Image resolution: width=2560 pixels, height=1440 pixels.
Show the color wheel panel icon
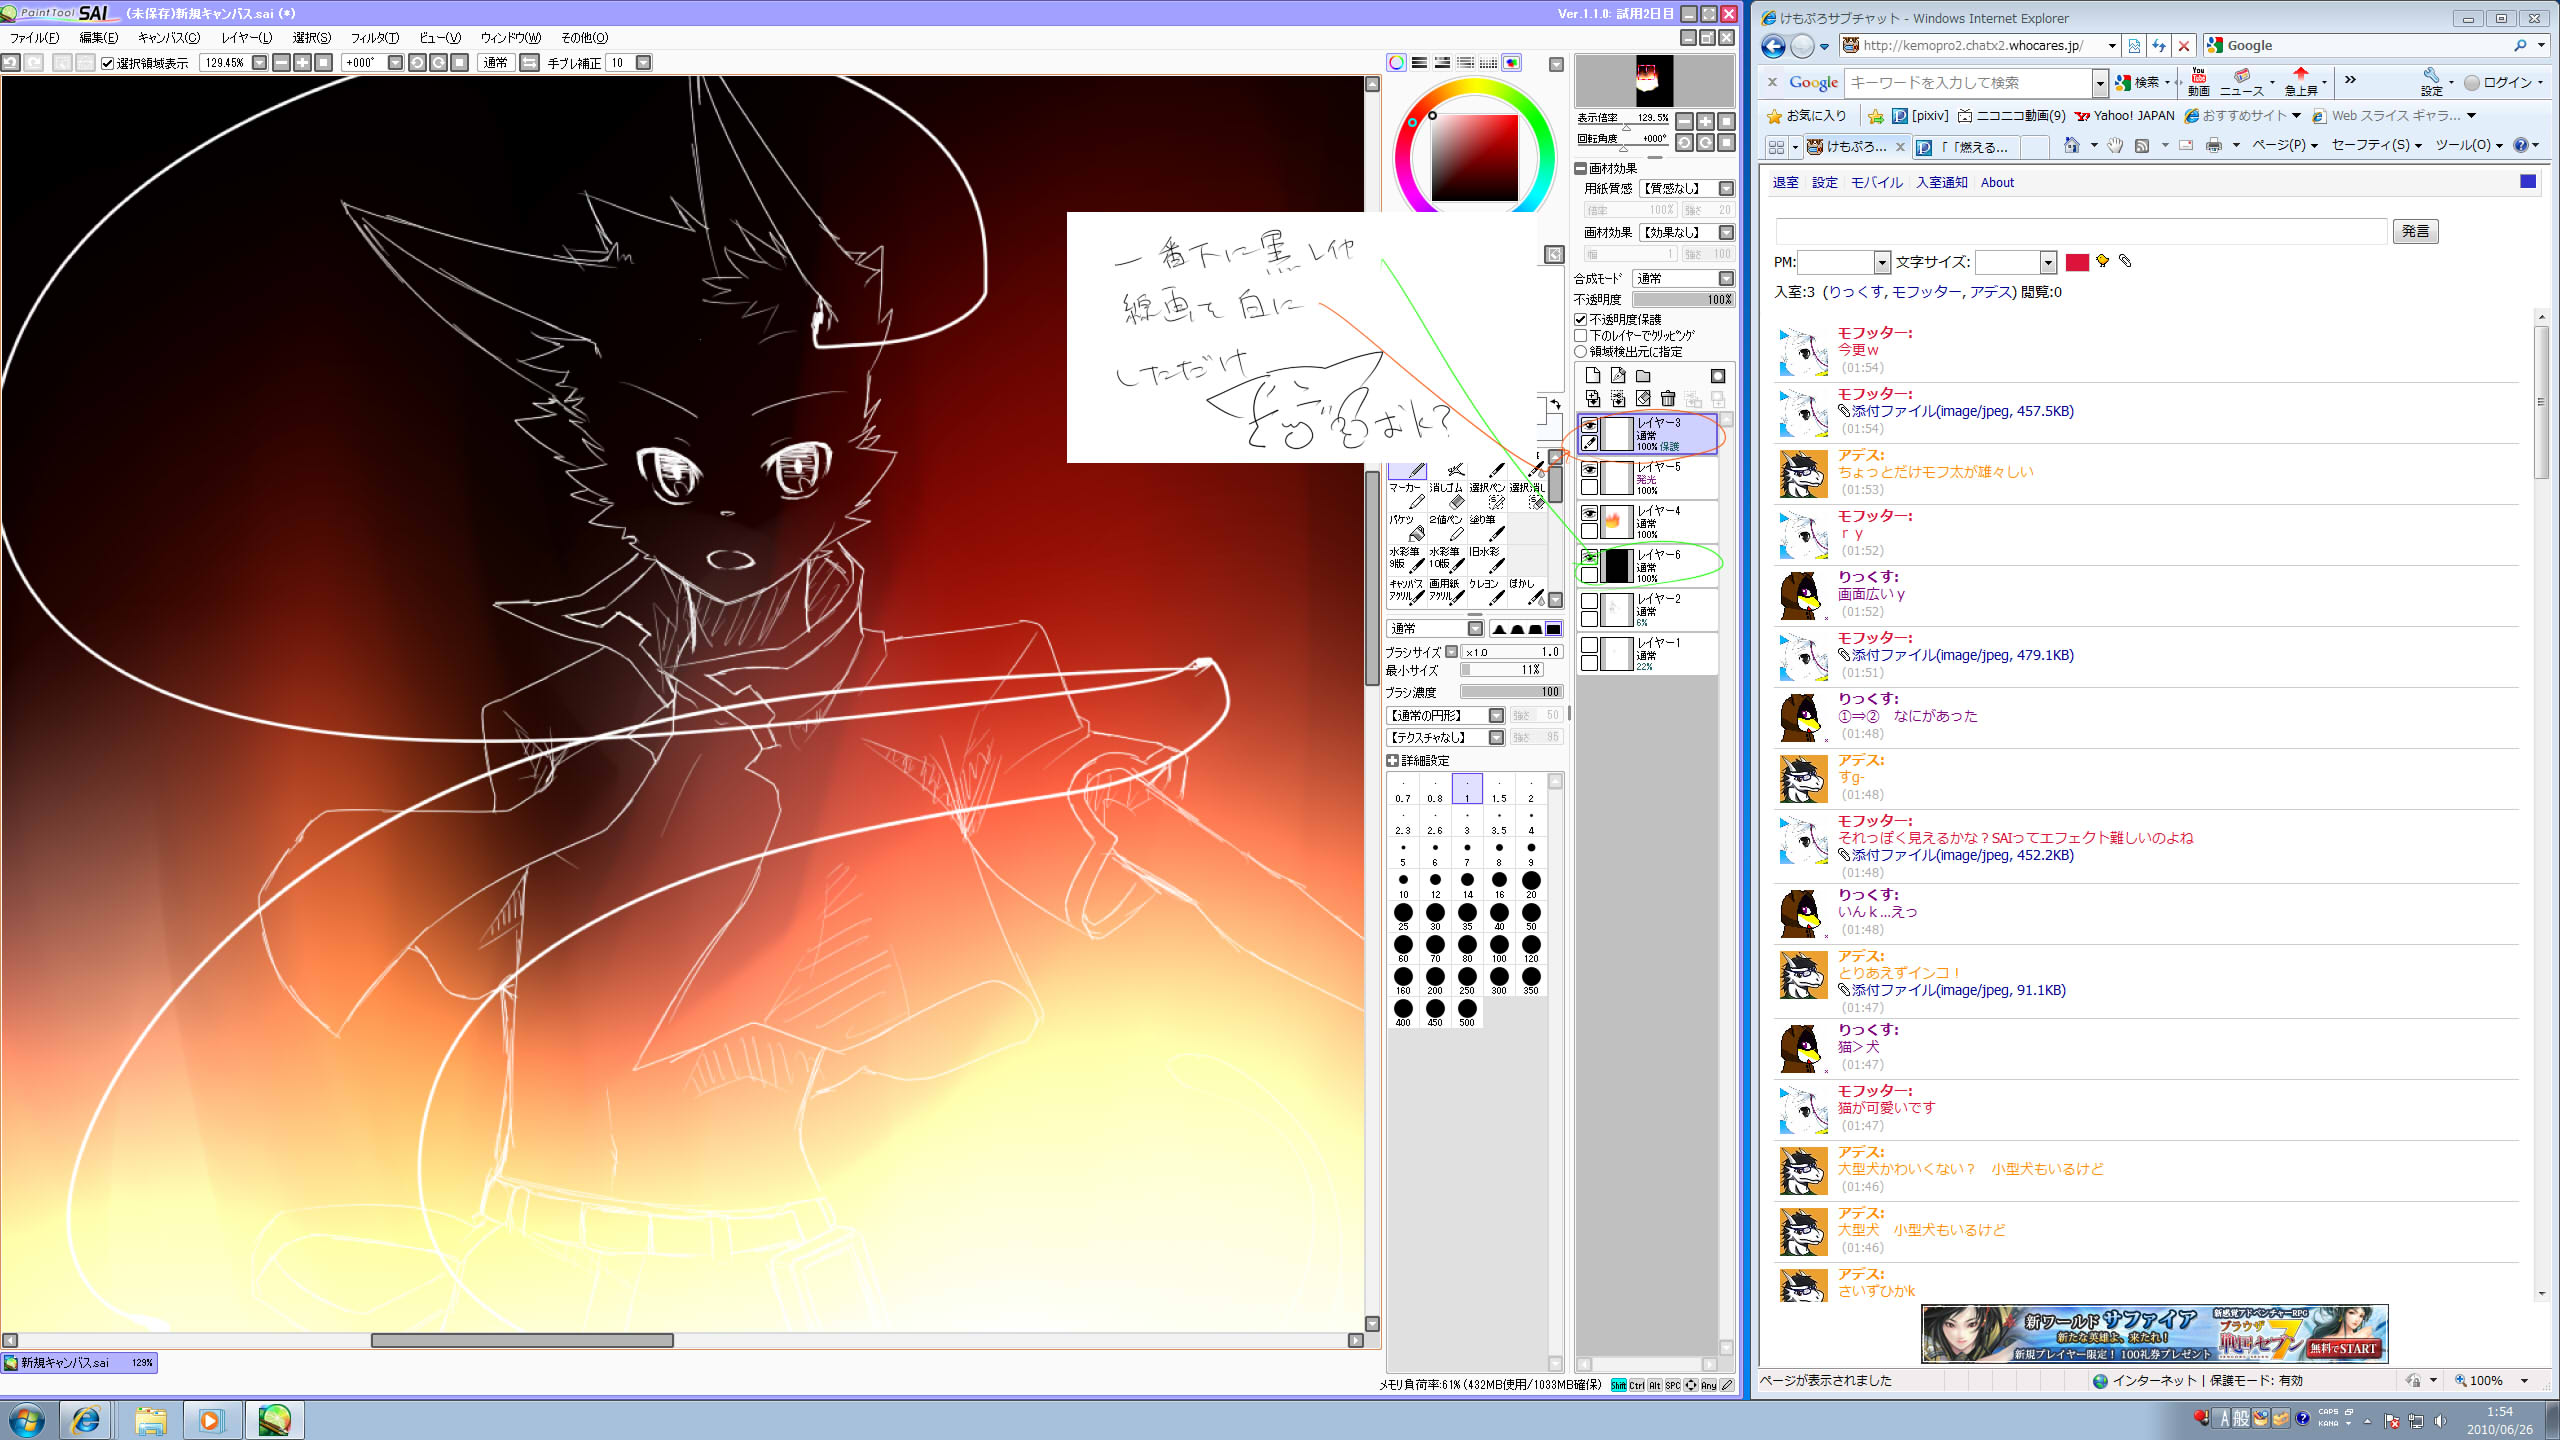1396,63
